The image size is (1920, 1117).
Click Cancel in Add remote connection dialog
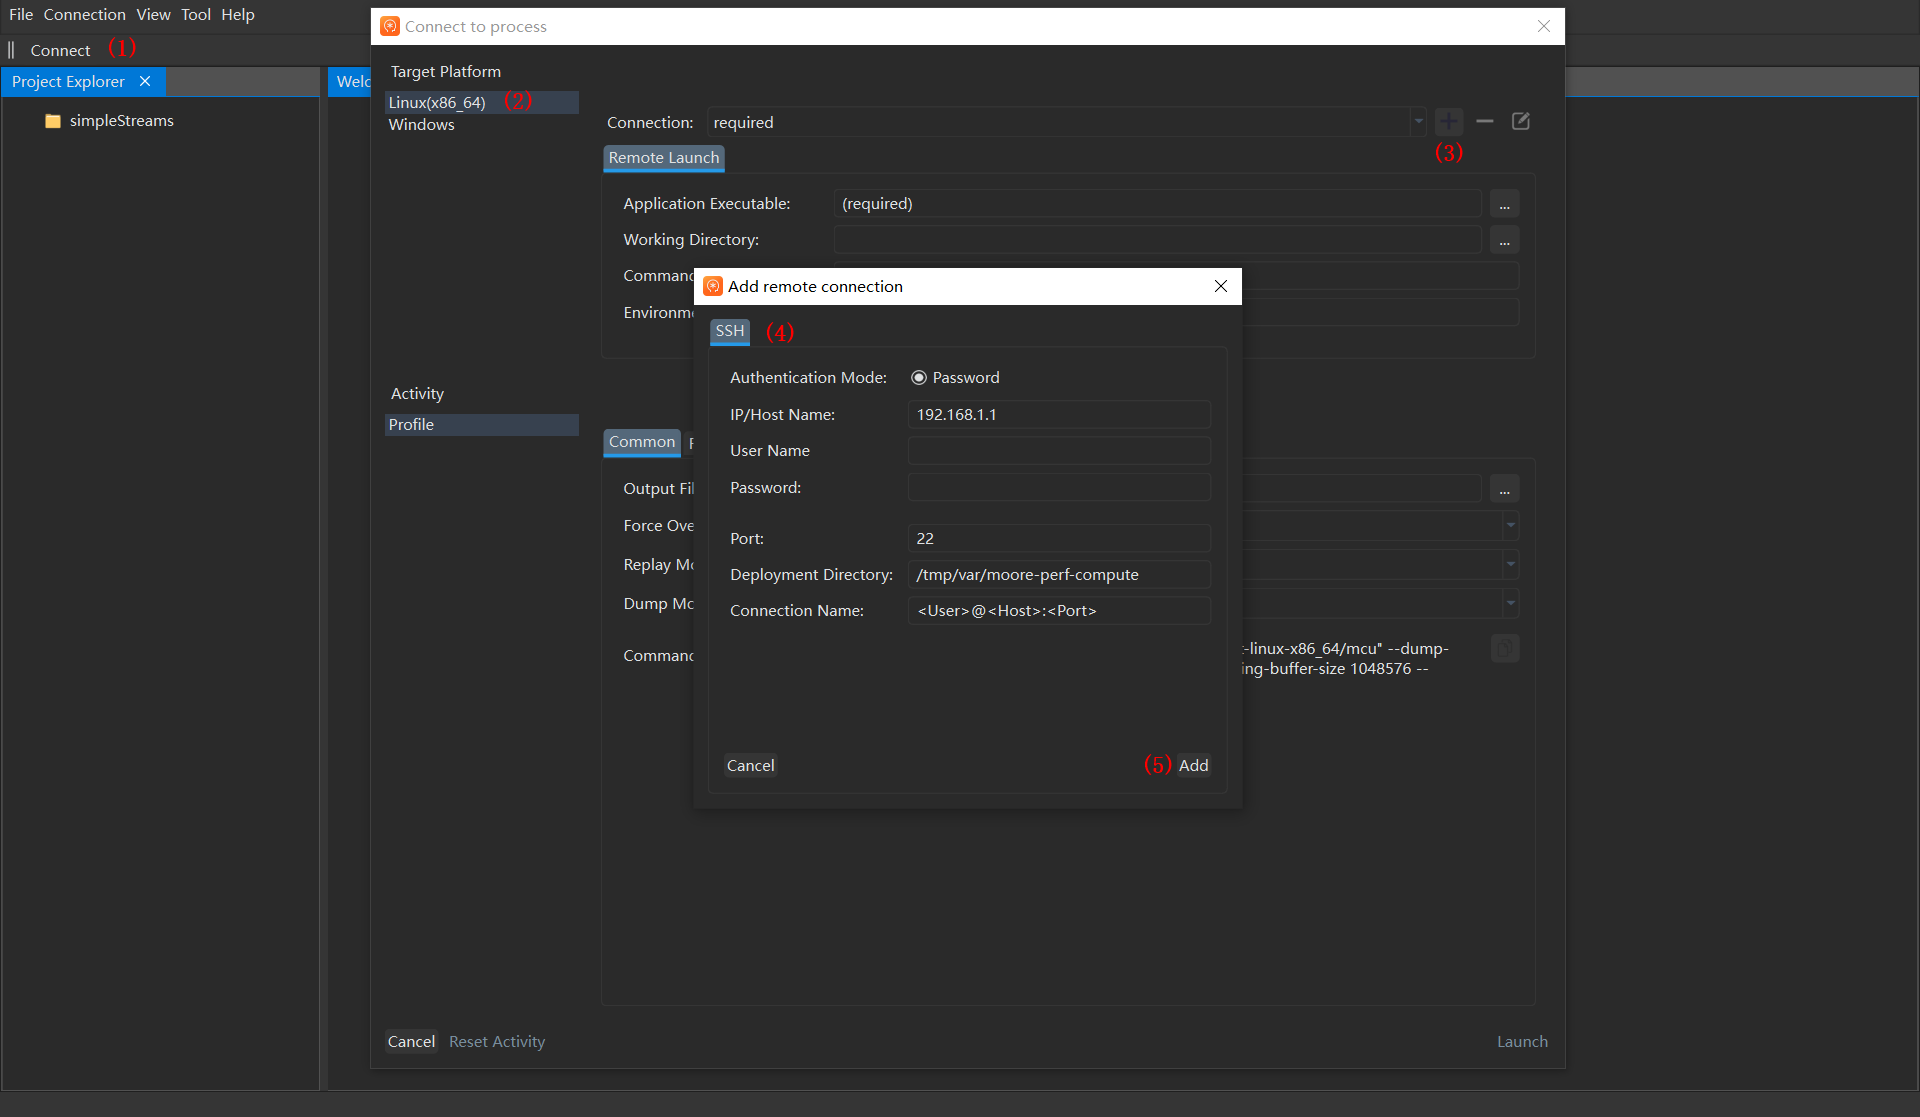point(750,766)
